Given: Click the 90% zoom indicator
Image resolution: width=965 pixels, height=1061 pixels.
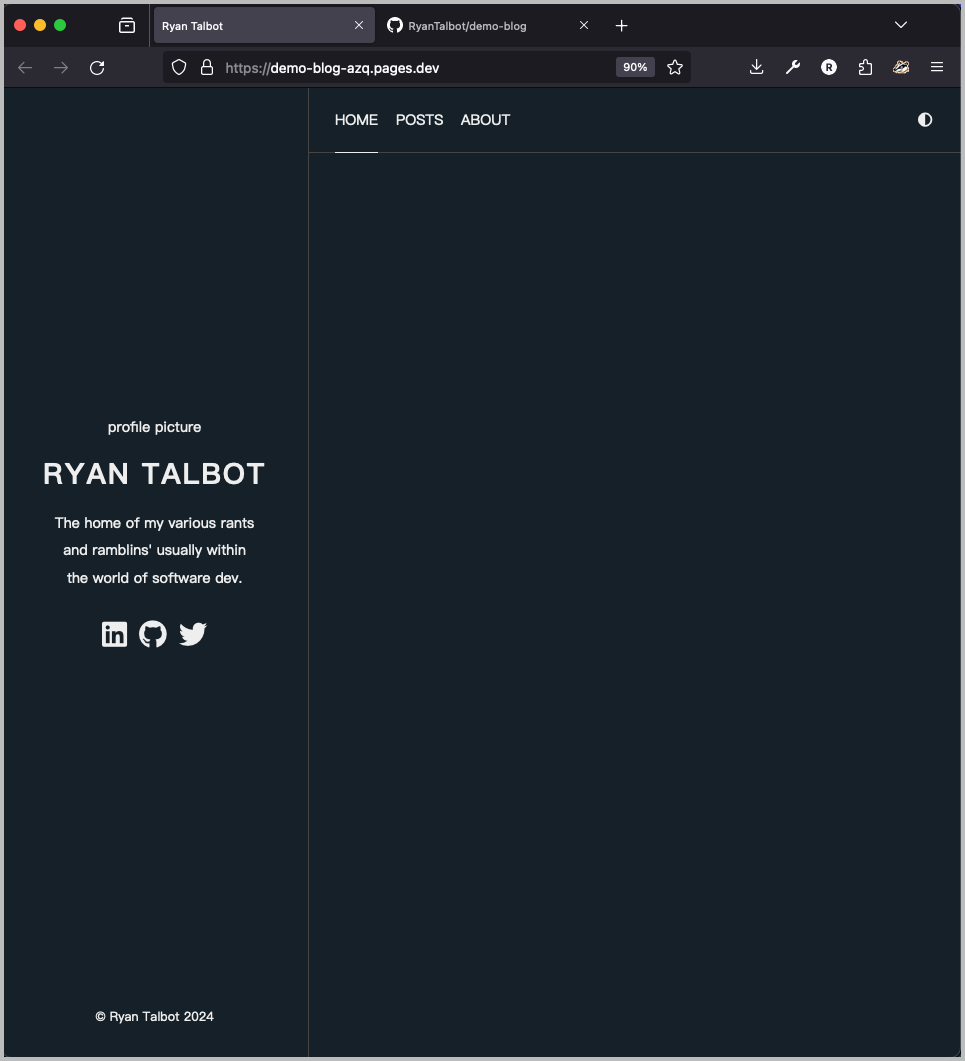Looking at the screenshot, I should tap(635, 67).
